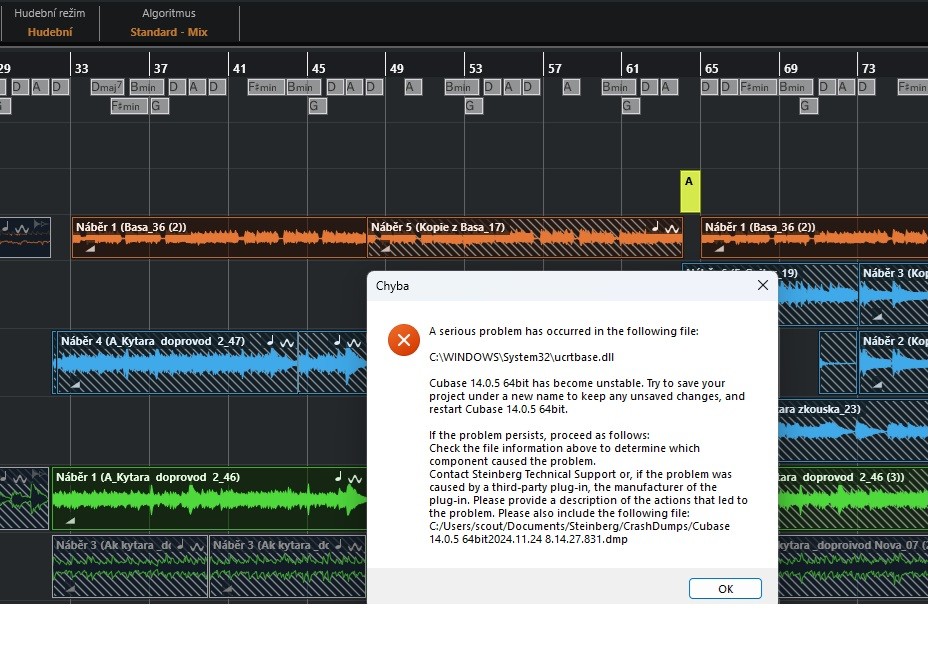Click bar 65 on the ruler
The width and height of the screenshot is (928, 648).
click(711, 69)
